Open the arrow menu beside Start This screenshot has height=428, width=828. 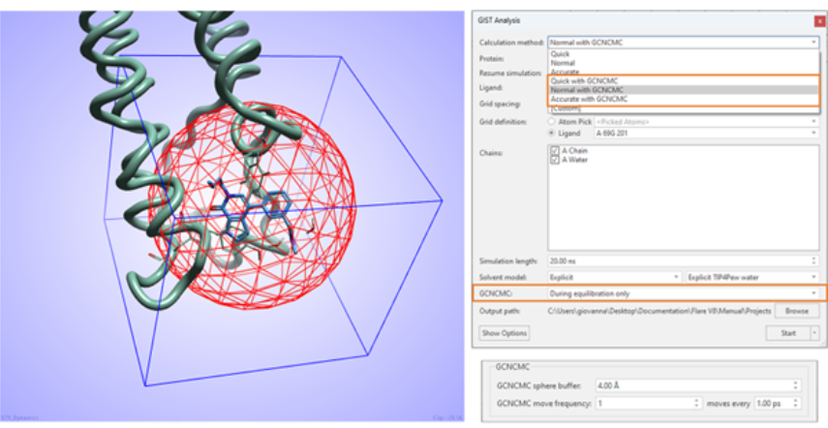point(815,333)
